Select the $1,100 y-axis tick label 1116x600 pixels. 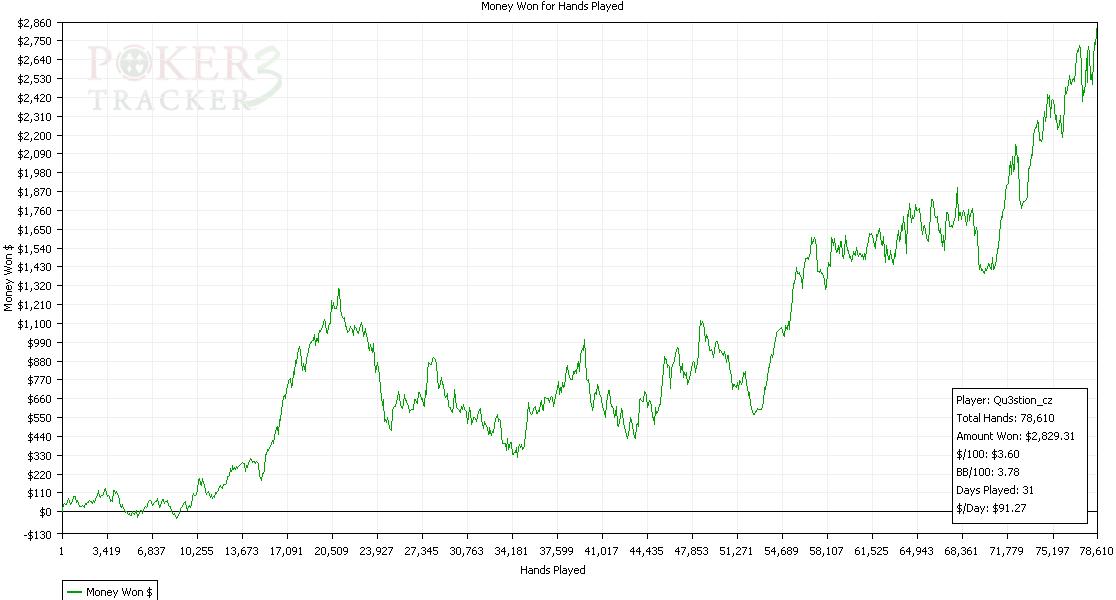35,324
